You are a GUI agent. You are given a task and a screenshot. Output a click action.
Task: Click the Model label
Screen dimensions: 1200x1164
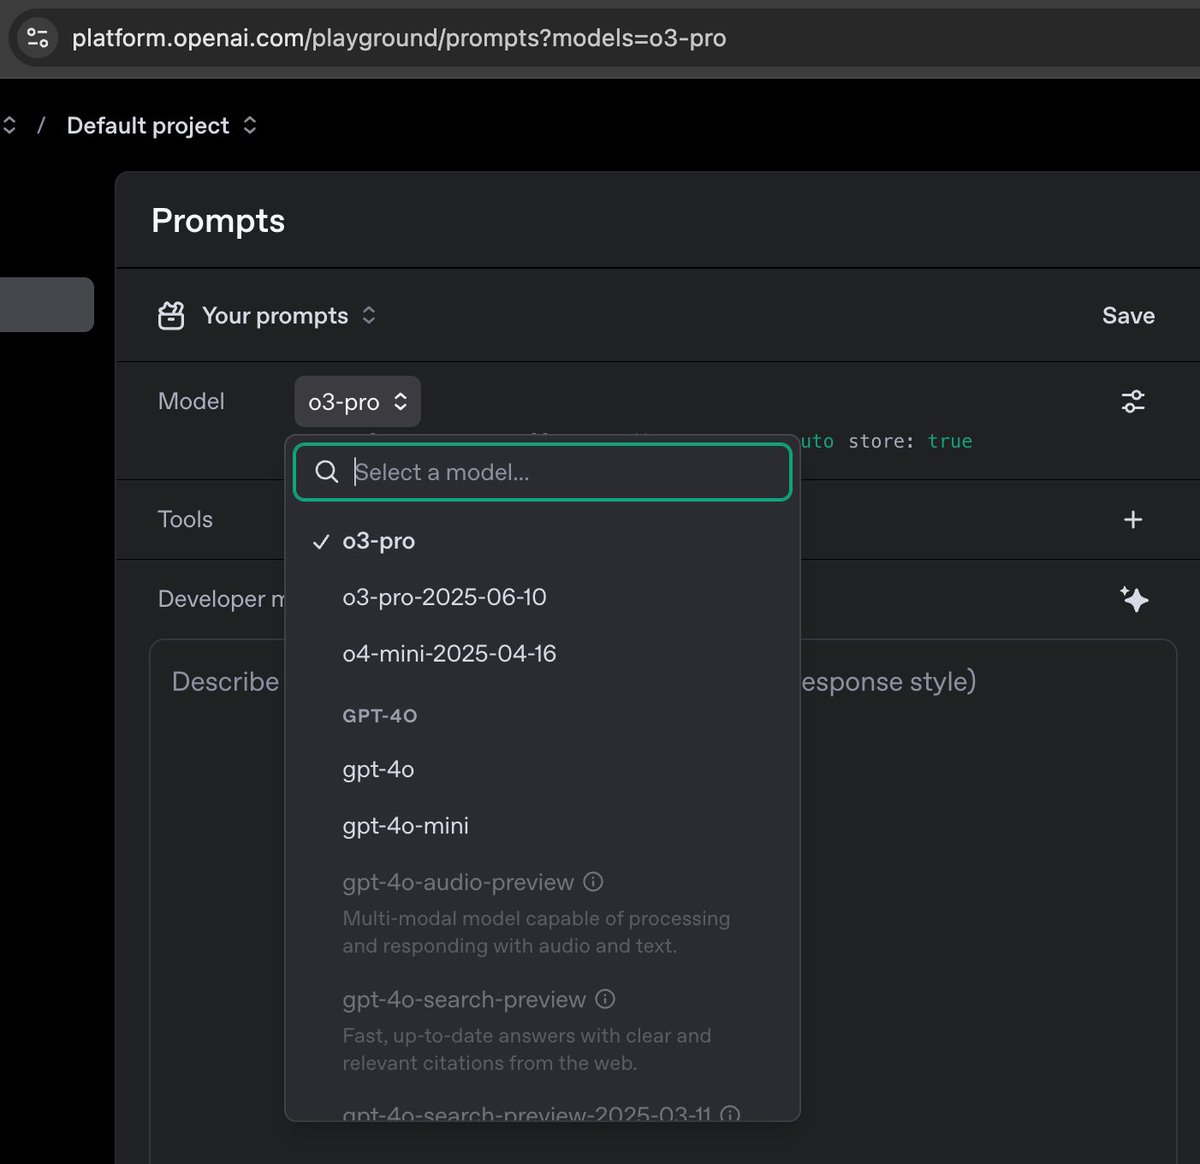191,401
